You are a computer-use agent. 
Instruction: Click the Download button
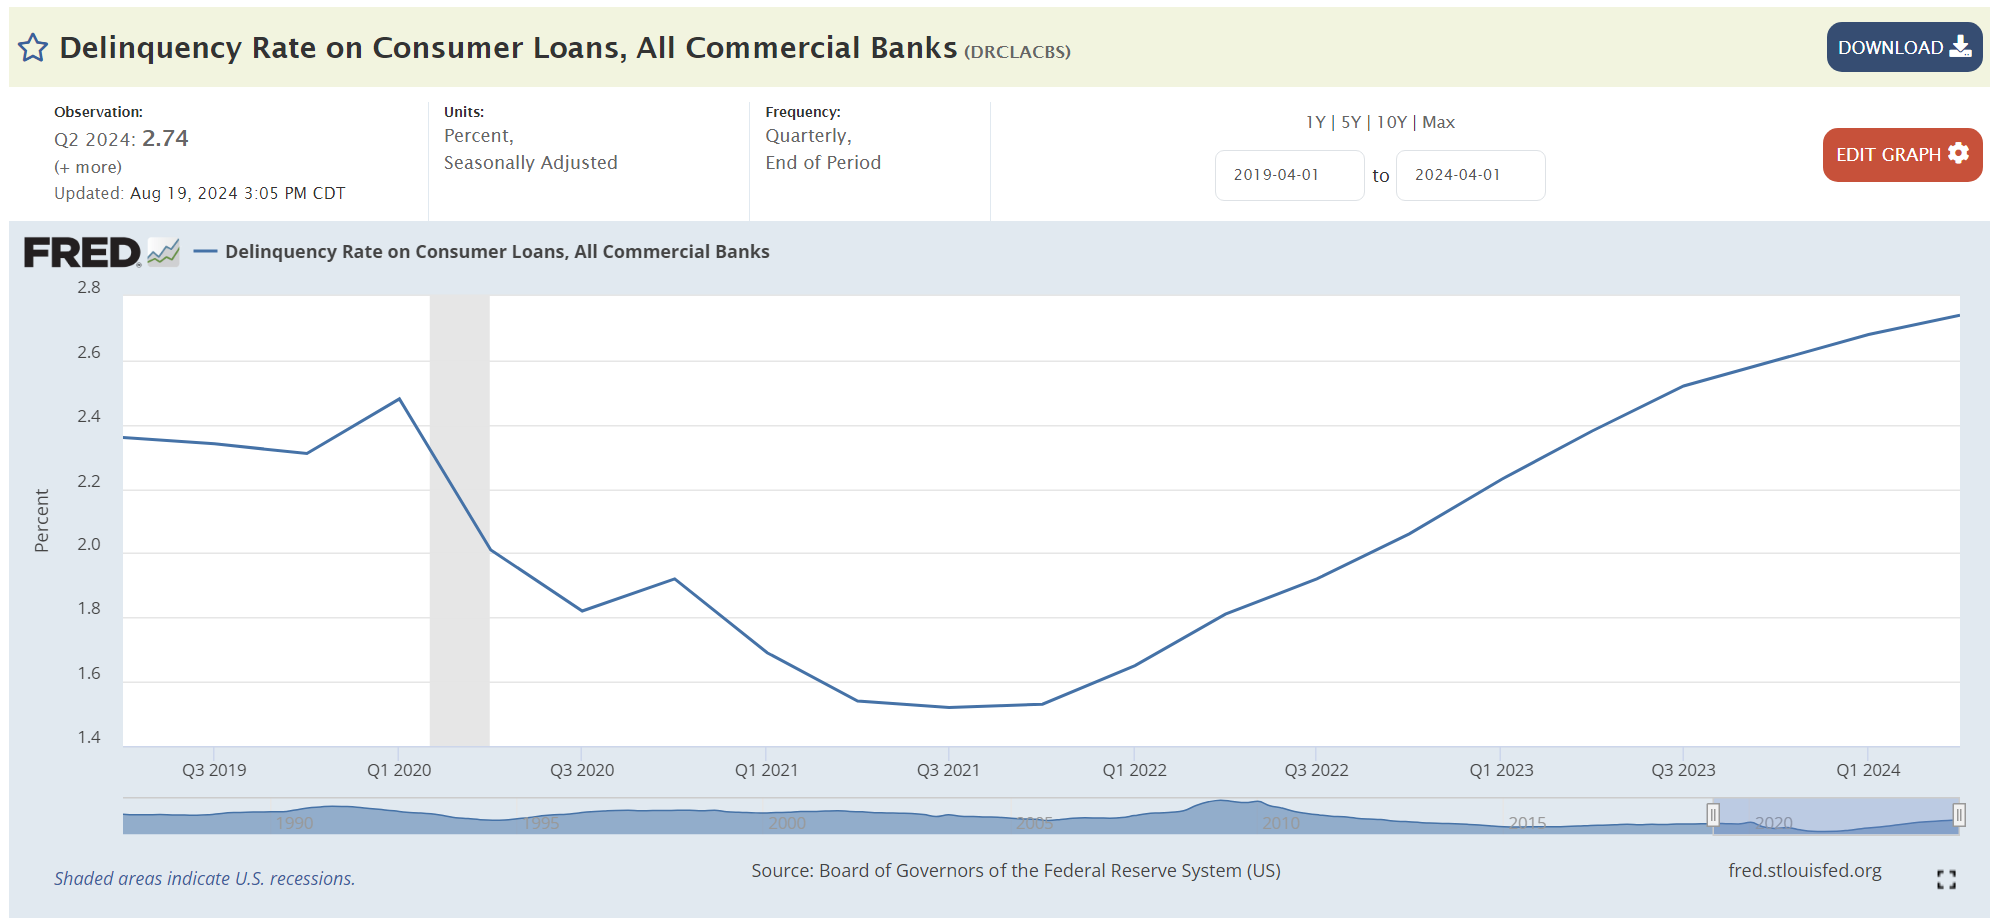(x=1904, y=47)
